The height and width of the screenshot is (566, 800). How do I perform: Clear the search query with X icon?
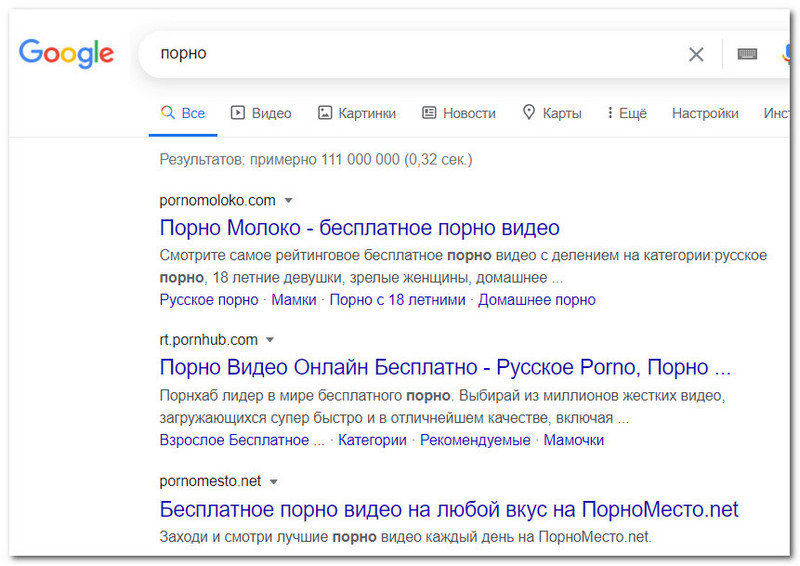696,54
